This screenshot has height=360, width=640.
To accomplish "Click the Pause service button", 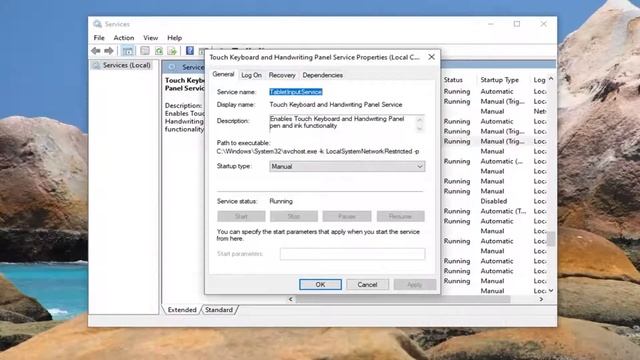I will point(347,216).
